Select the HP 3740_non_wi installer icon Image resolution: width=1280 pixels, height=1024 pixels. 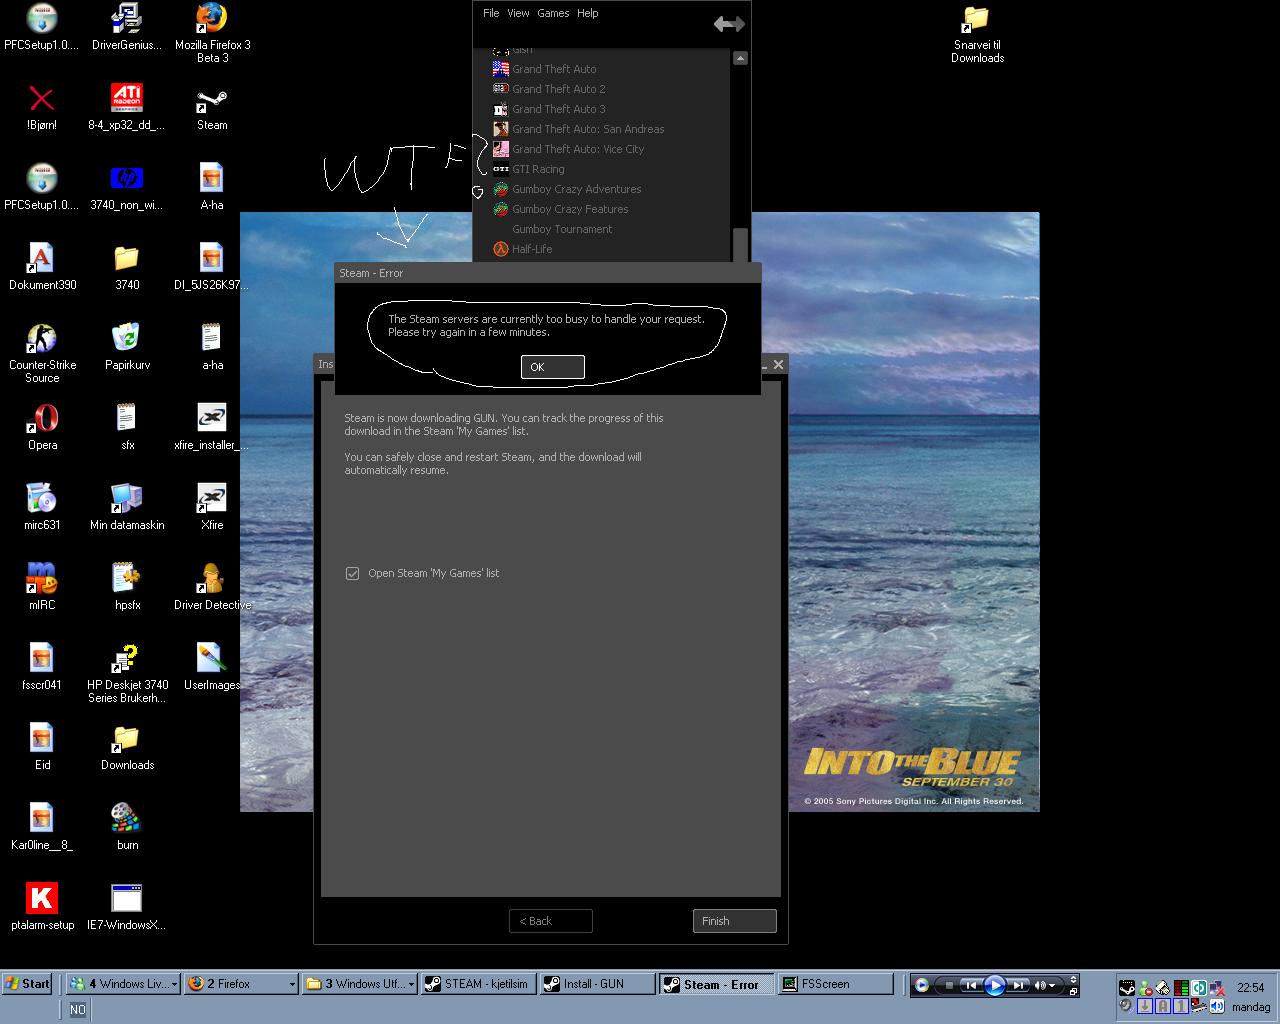click(127, 187)
